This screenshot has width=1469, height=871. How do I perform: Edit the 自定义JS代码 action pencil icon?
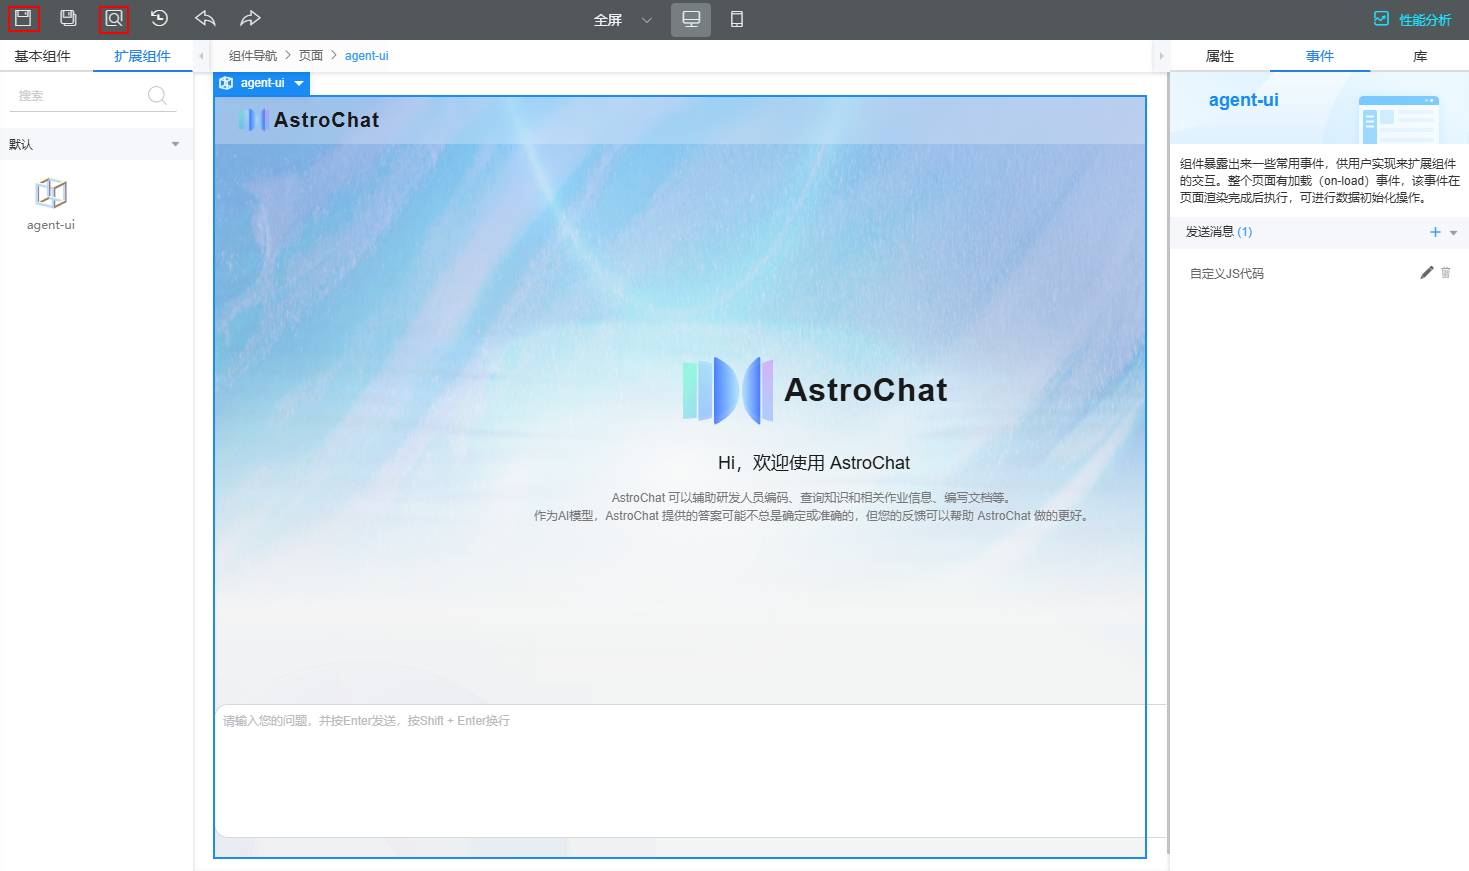[1427, 272]
